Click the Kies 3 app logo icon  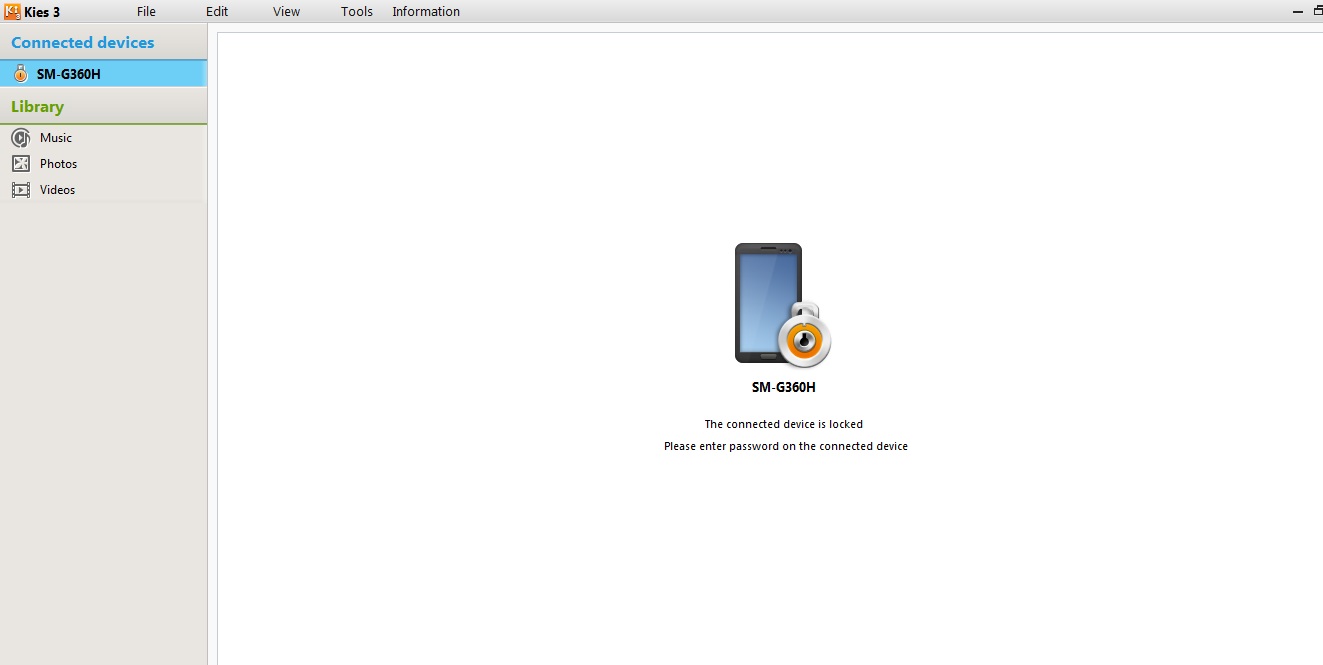click(x=13, y=12)
